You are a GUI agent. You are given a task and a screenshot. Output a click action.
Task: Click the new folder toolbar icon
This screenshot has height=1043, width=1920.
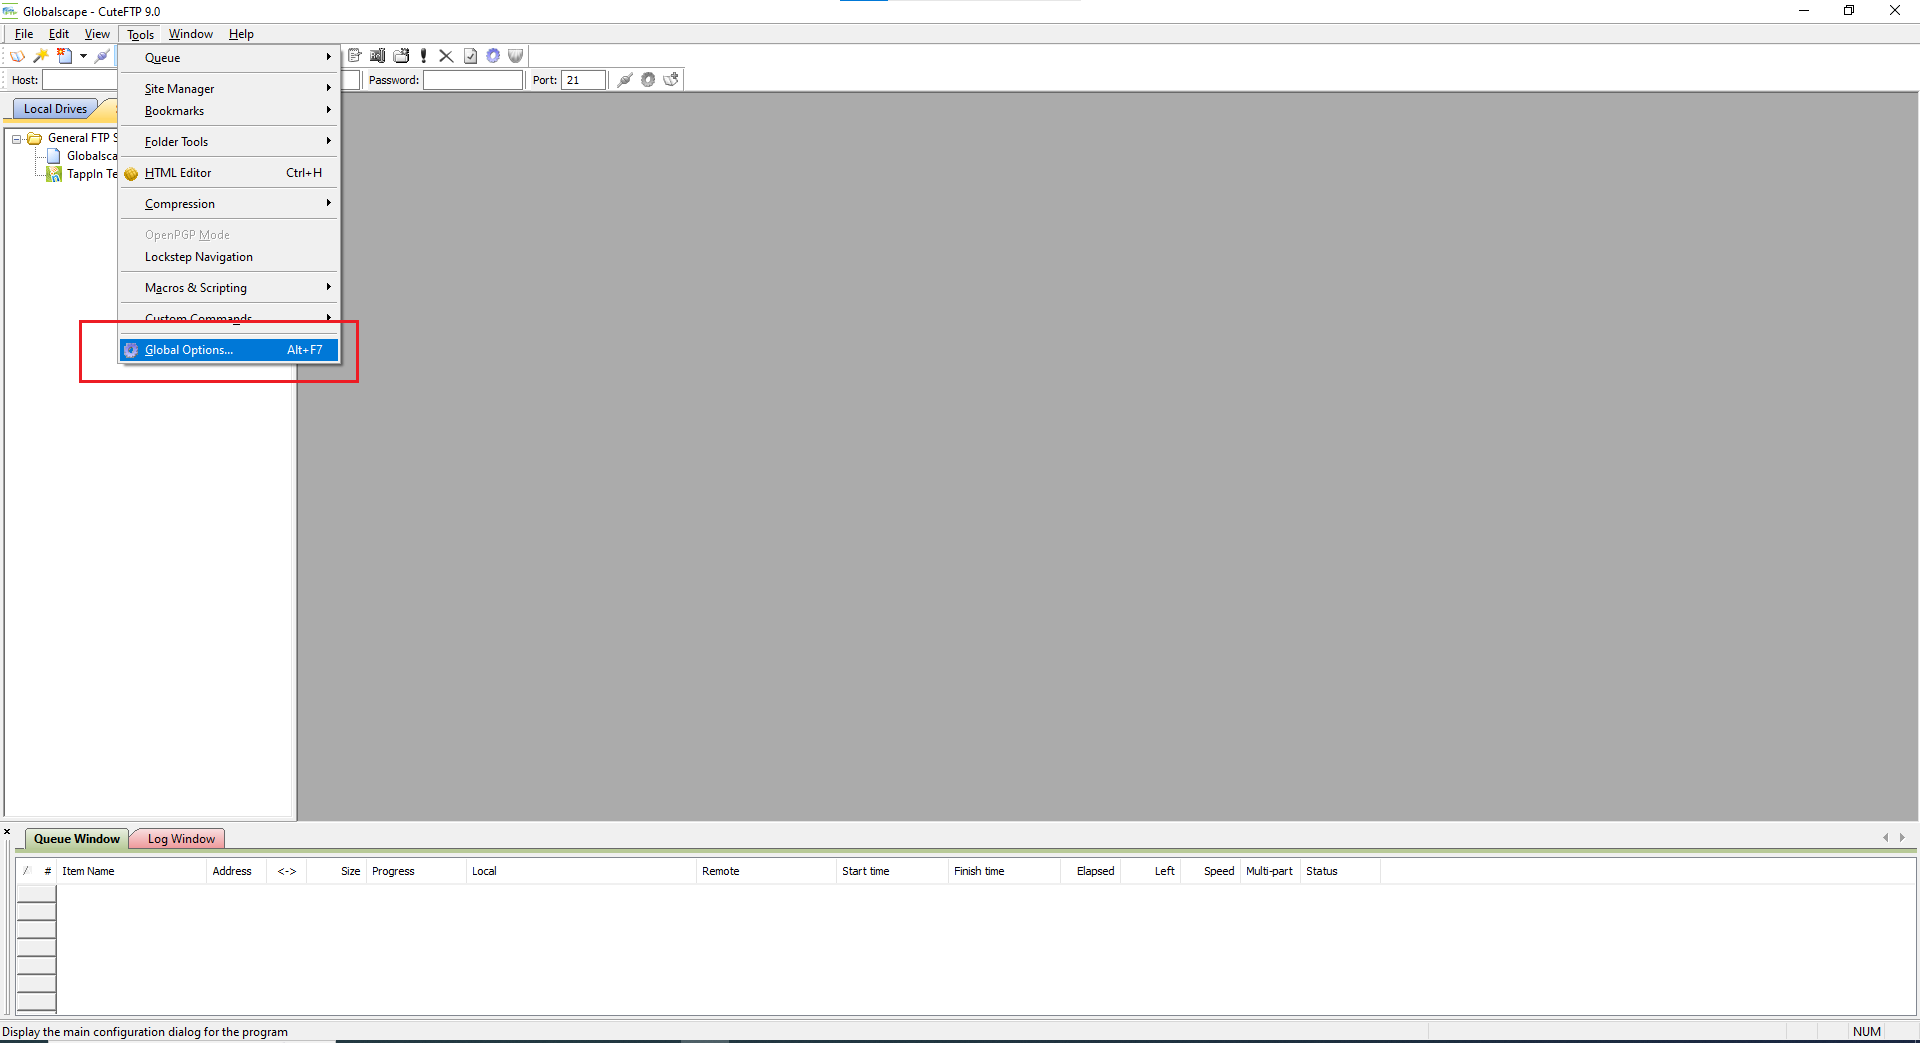click(401, 56)
